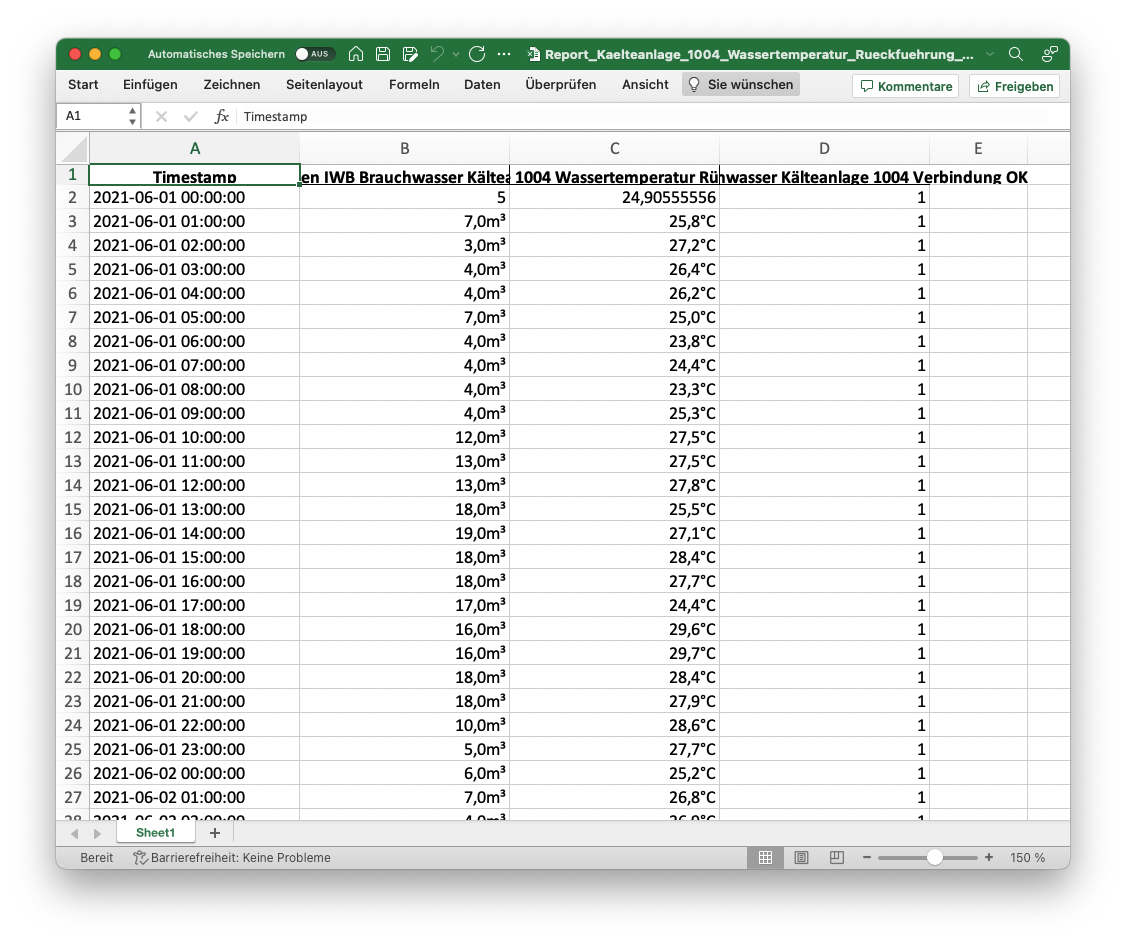Switch to Normal view grid icon
Viewport: 1126px width, 943px height.
point(766,858)
